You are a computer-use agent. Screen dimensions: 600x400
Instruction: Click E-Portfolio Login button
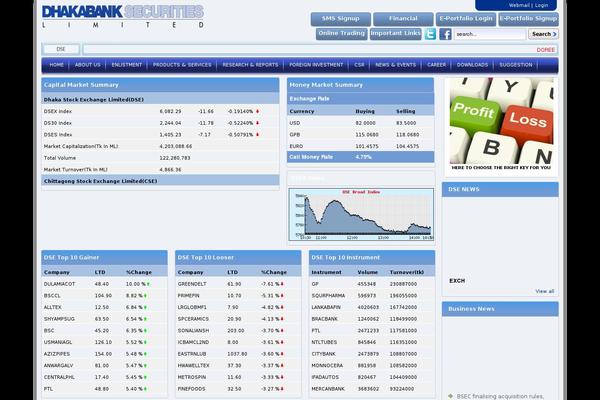click(x=466, y=19)
